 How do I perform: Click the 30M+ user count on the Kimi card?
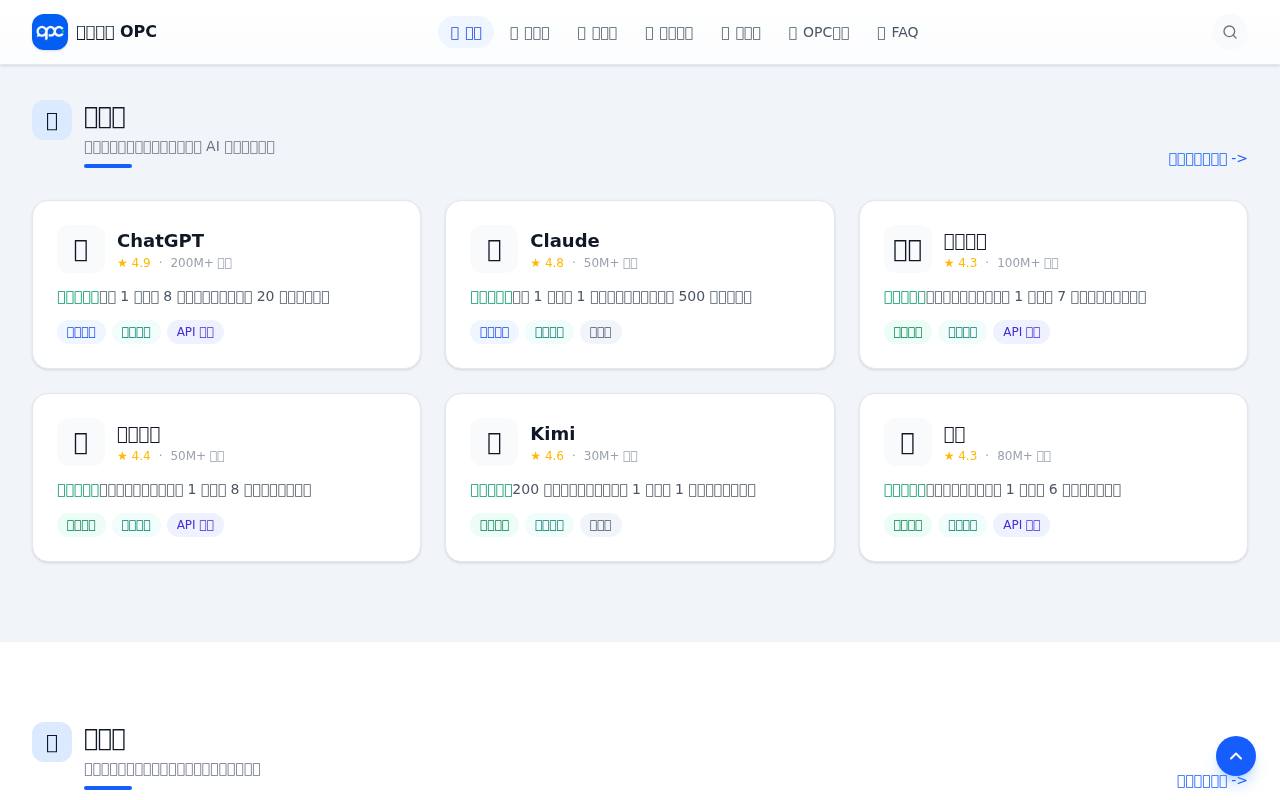tap(610, 456)
